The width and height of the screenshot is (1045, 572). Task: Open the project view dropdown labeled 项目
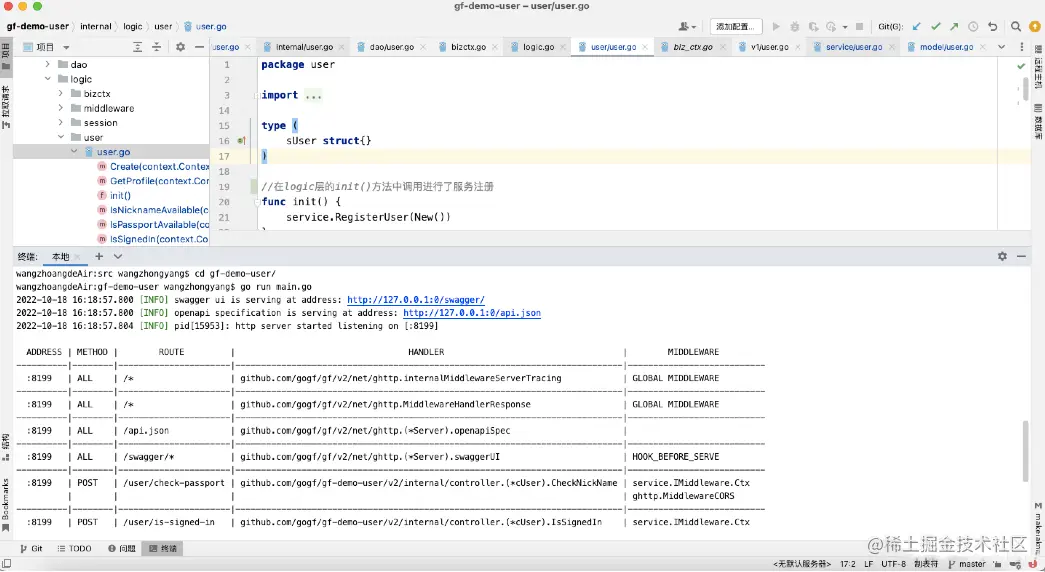tap(47, 47)
